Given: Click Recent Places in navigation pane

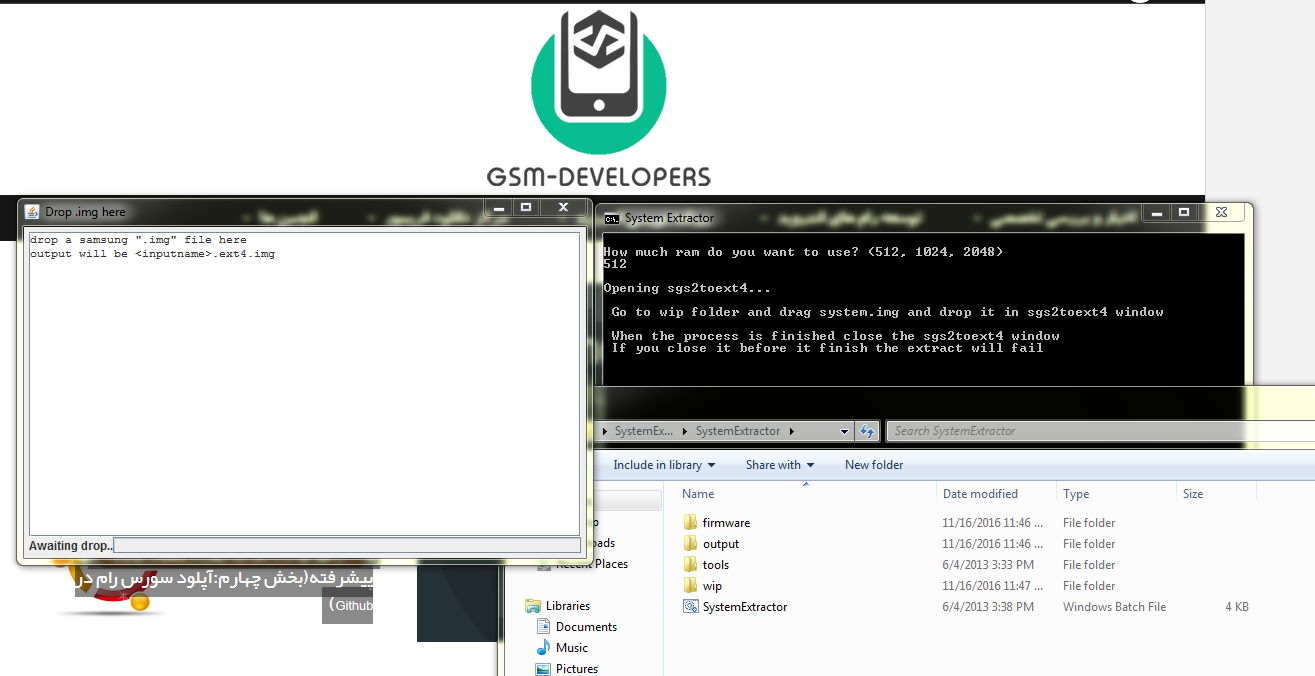Looking at the screenshot, I should click(x=592, y=564).
